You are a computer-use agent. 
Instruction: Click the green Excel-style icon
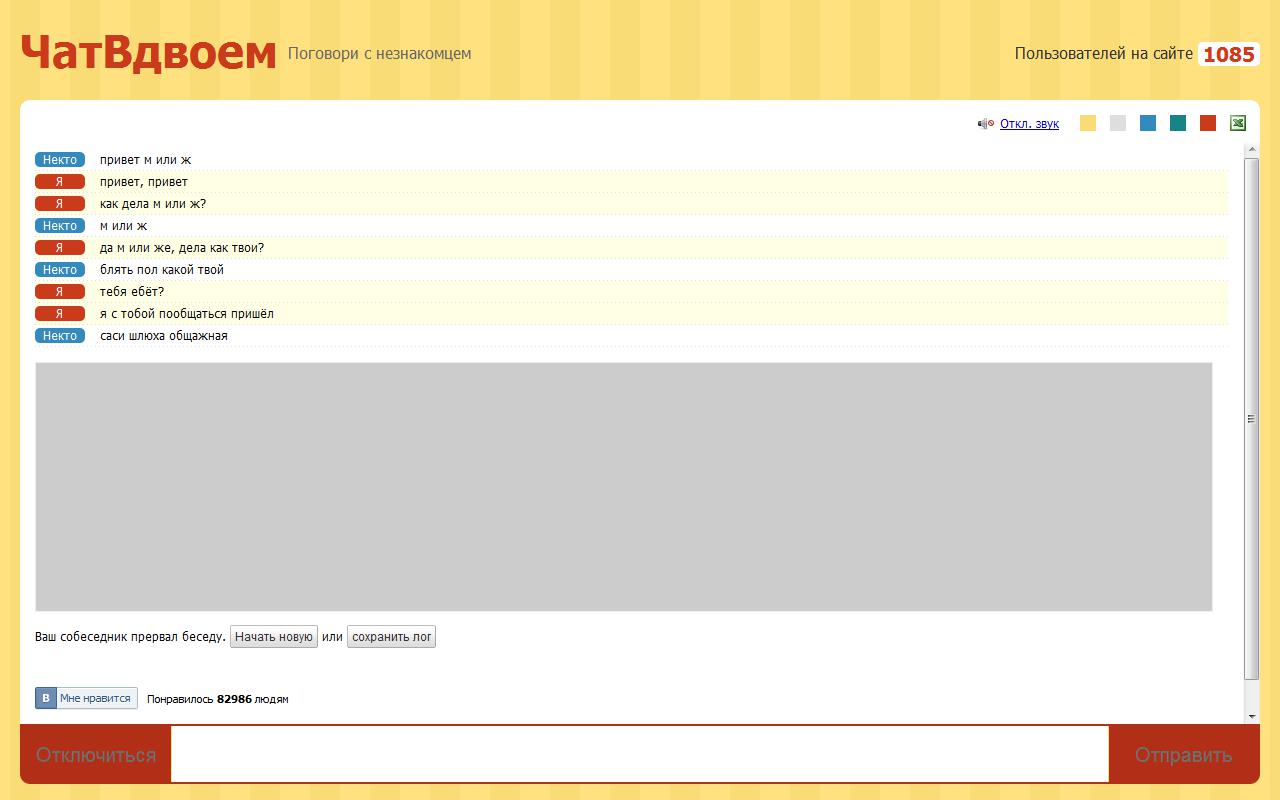click(x=1238, y=123)
